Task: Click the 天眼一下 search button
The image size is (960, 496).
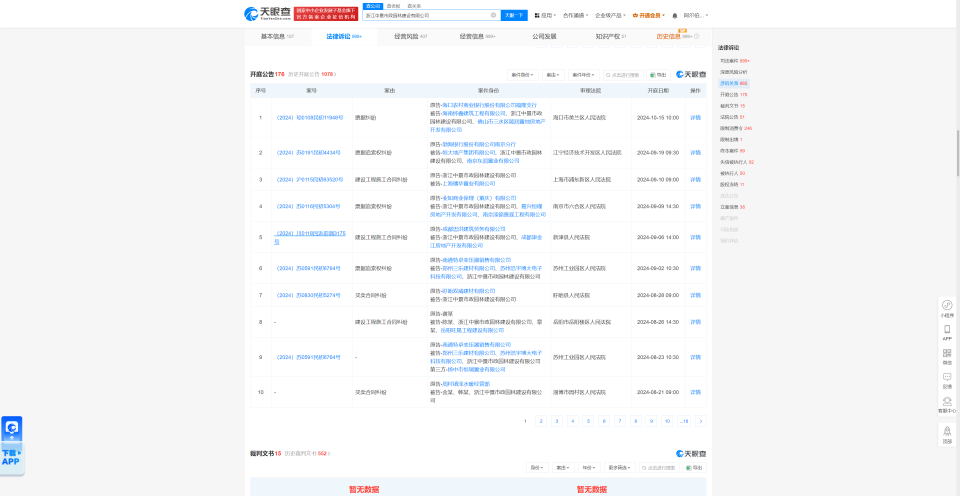Action: pyautogui.click(x=514, y=15)
